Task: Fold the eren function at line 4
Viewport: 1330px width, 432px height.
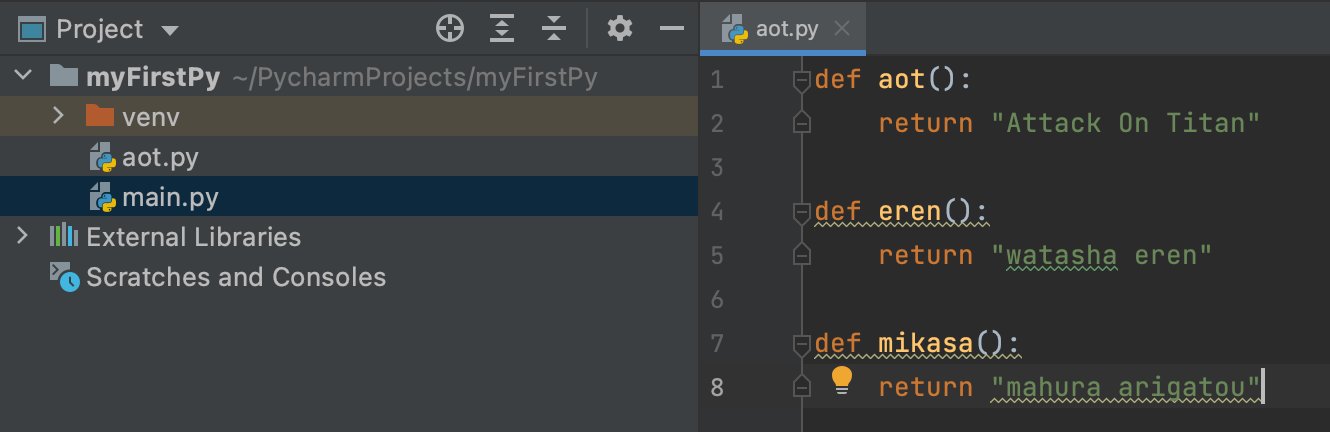Action: pyautogui.click(x=800, y=212)
